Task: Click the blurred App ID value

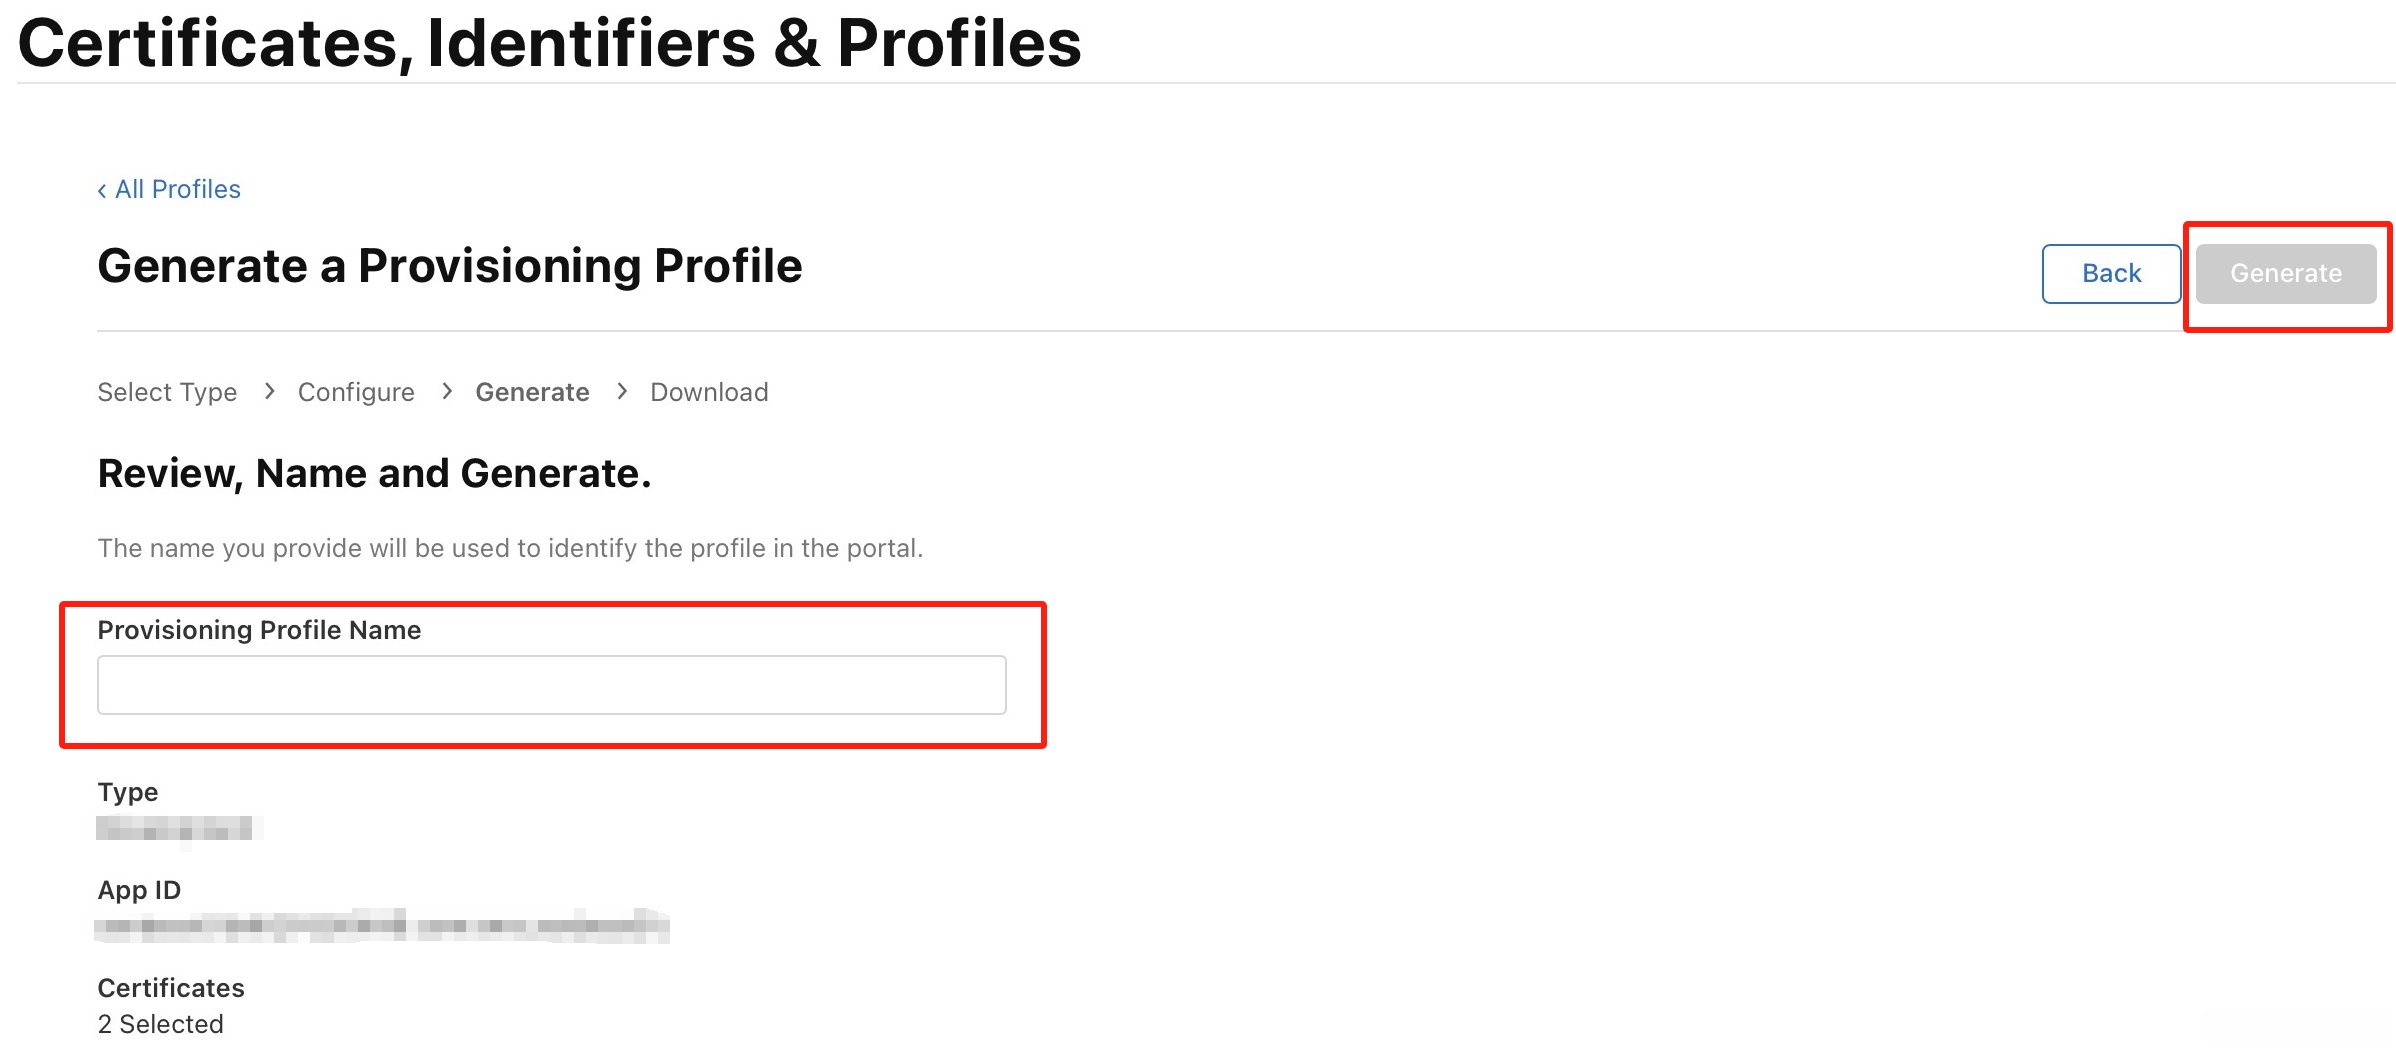Action: coord(381,926)
